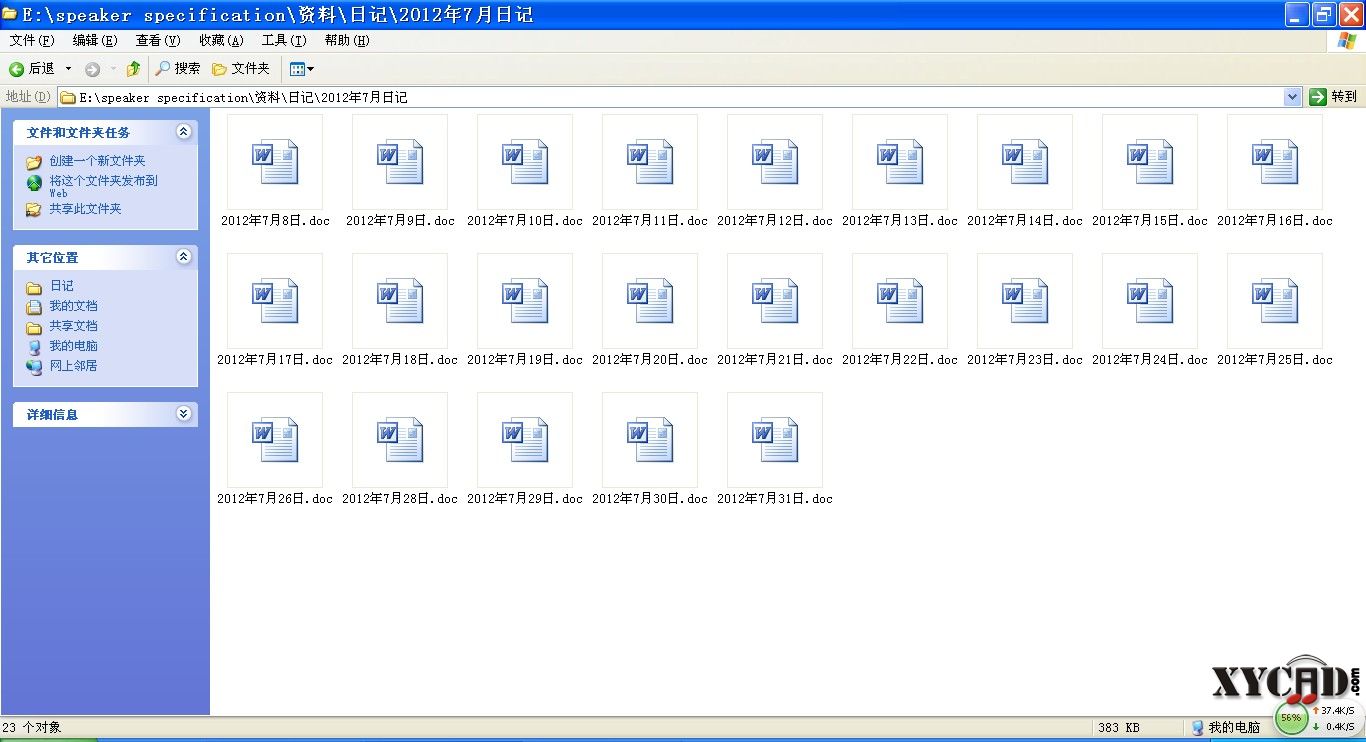Expand the address bar dropdown list

[1293, 97]
